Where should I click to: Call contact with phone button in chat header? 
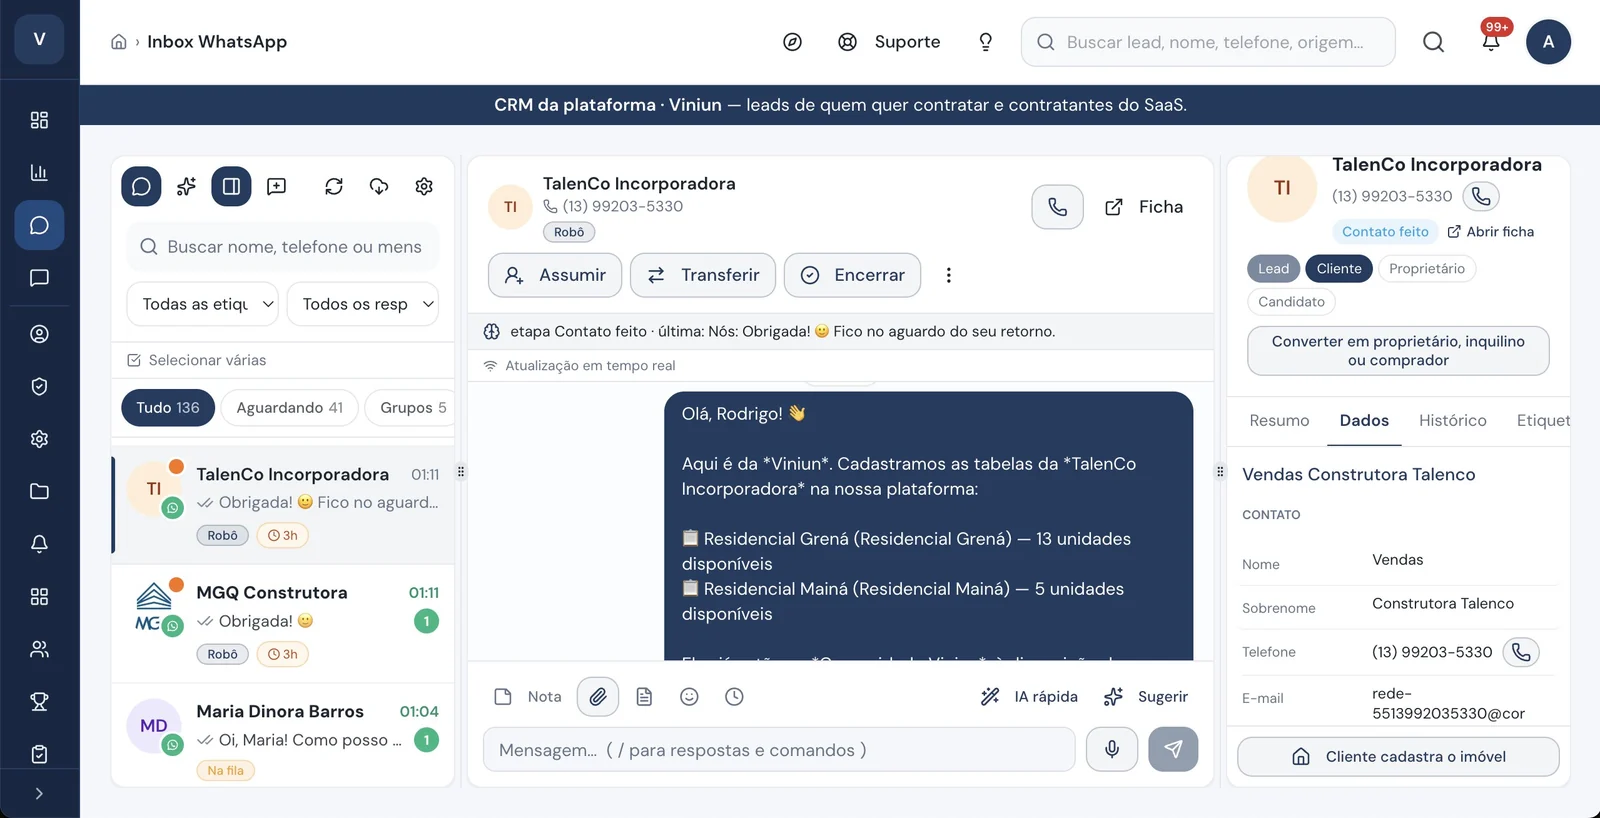(x=1057, y=207)
